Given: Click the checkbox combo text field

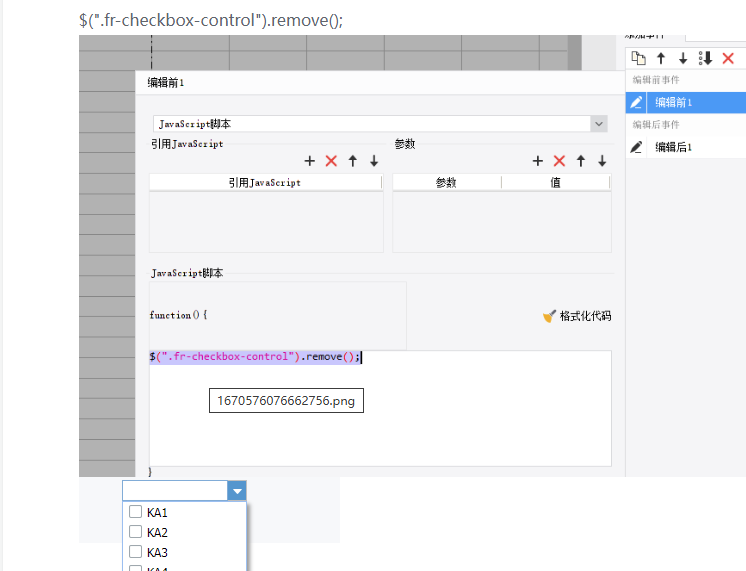Looking at the screenshot, I should (175, 491).
